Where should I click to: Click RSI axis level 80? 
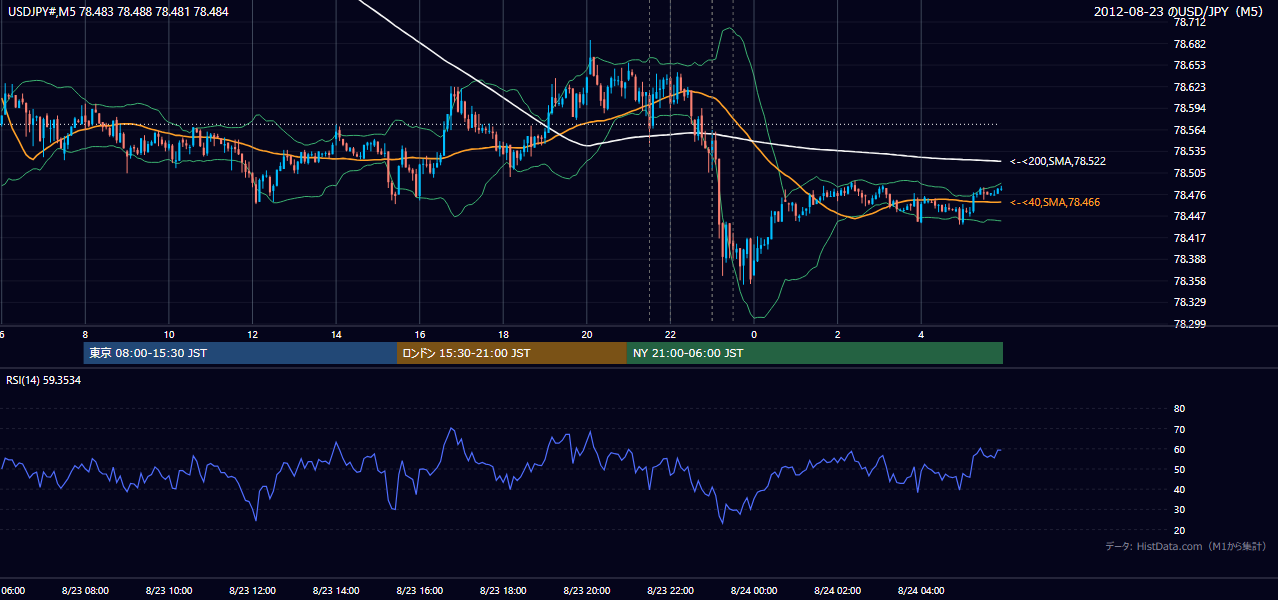(1179, 409)
